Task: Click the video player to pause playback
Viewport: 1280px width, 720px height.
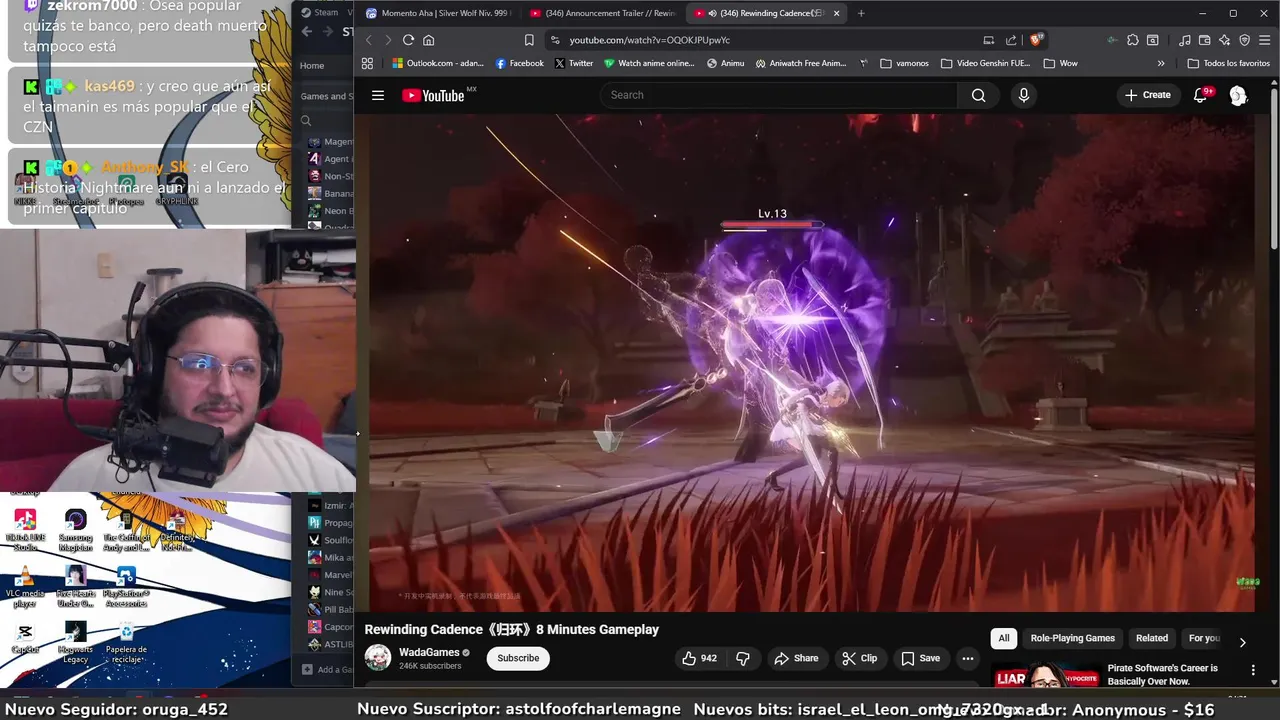Action: click(x=811, y=362)
